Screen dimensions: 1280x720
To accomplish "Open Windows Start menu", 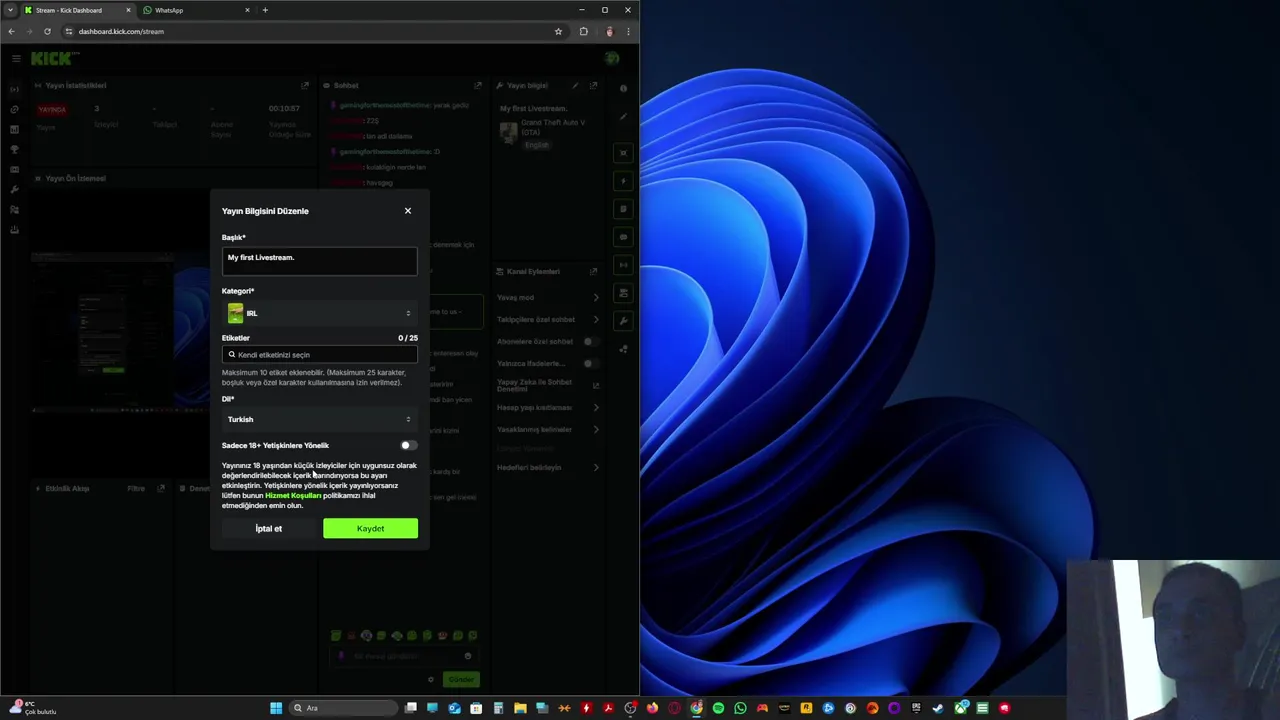I will point(276,708).
